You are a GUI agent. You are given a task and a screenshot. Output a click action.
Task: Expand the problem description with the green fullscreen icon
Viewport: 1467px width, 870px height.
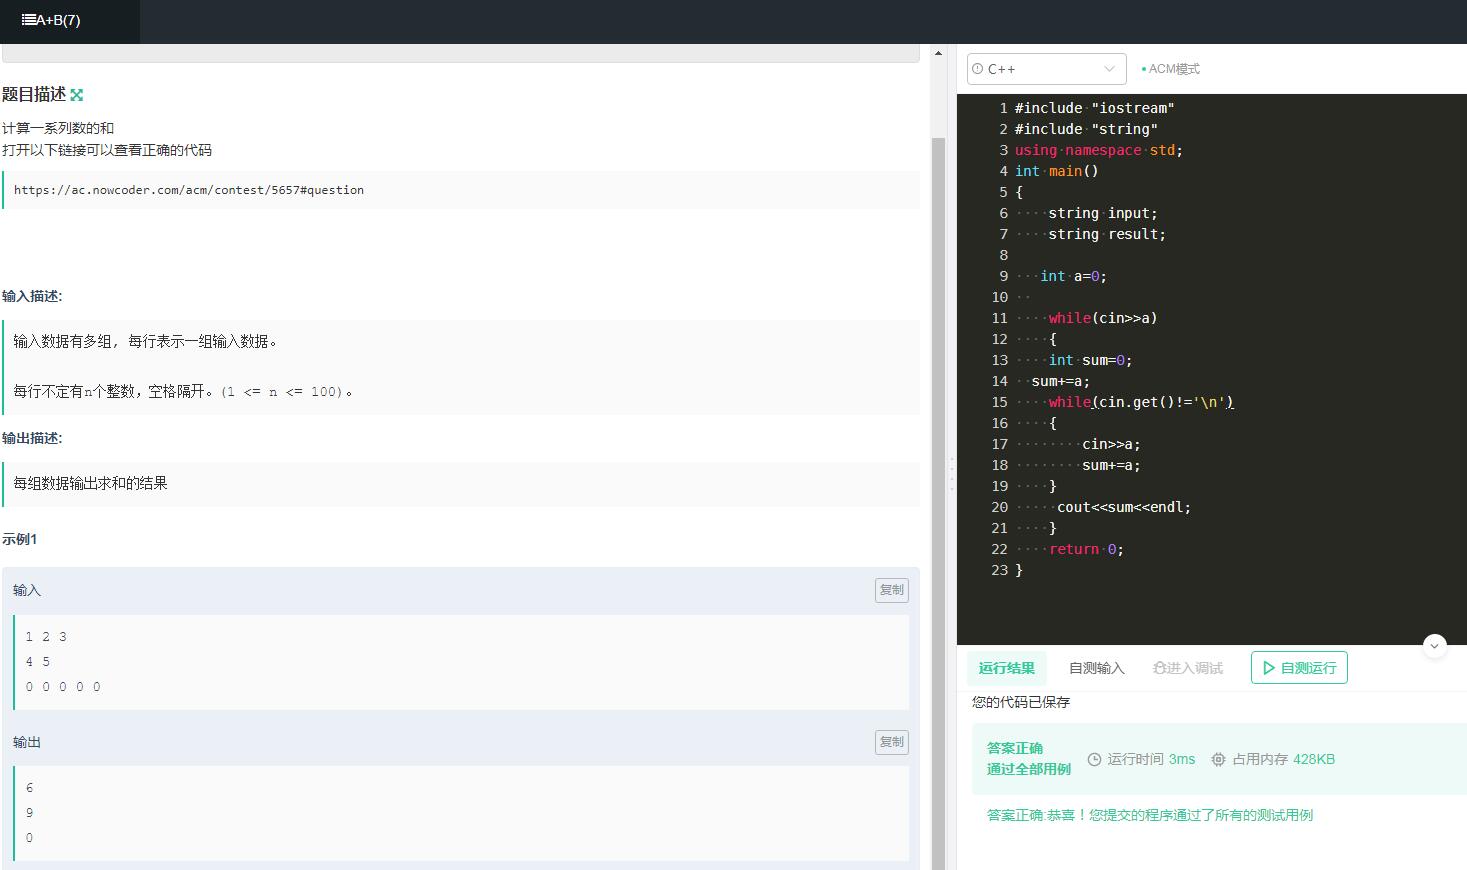click(x=77, y=95)
